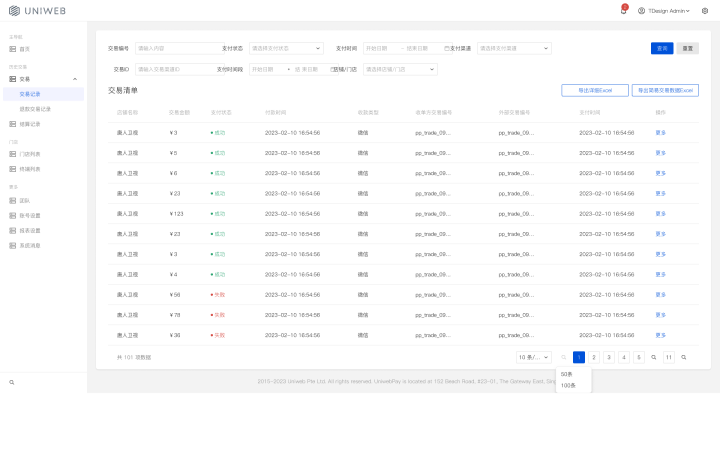Click the pagination icon just before page 1
This screenshot has width=720, height=451.
point(564,357)
